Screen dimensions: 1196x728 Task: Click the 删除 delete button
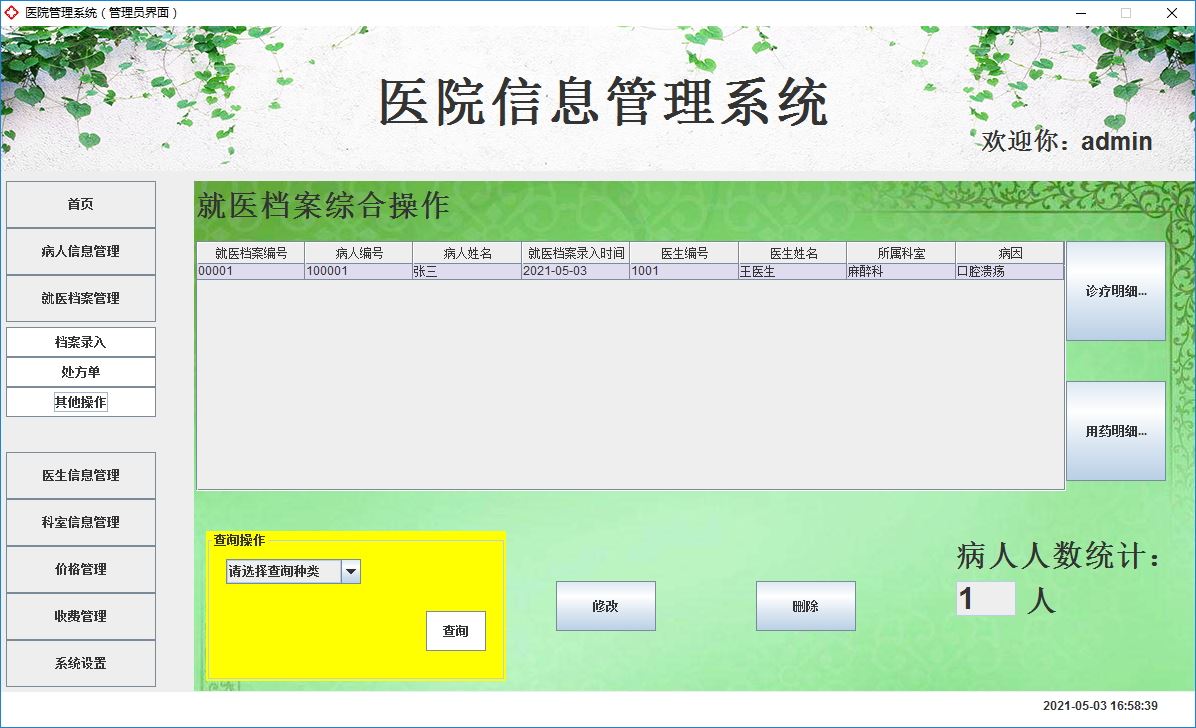[805, 605]
